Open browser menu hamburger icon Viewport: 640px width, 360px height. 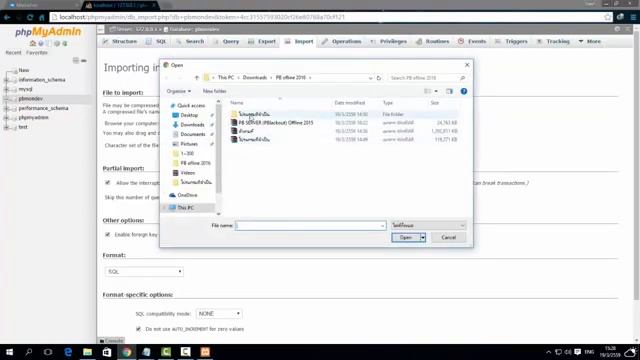633,17
